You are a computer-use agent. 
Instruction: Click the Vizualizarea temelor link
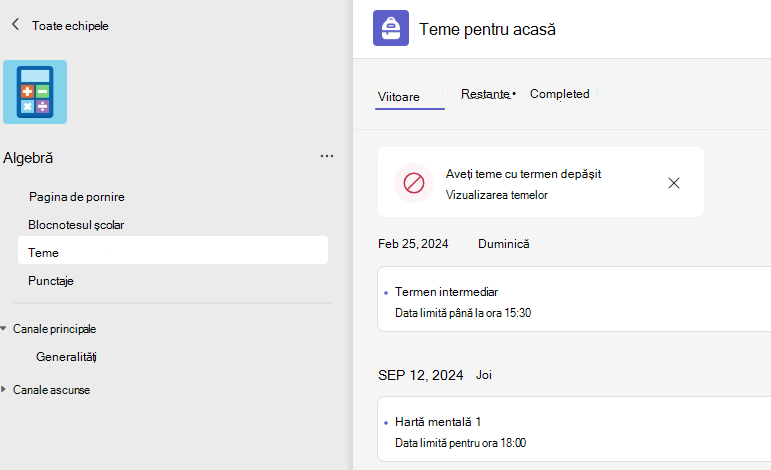pyautogui.click(x=497, y=195)
